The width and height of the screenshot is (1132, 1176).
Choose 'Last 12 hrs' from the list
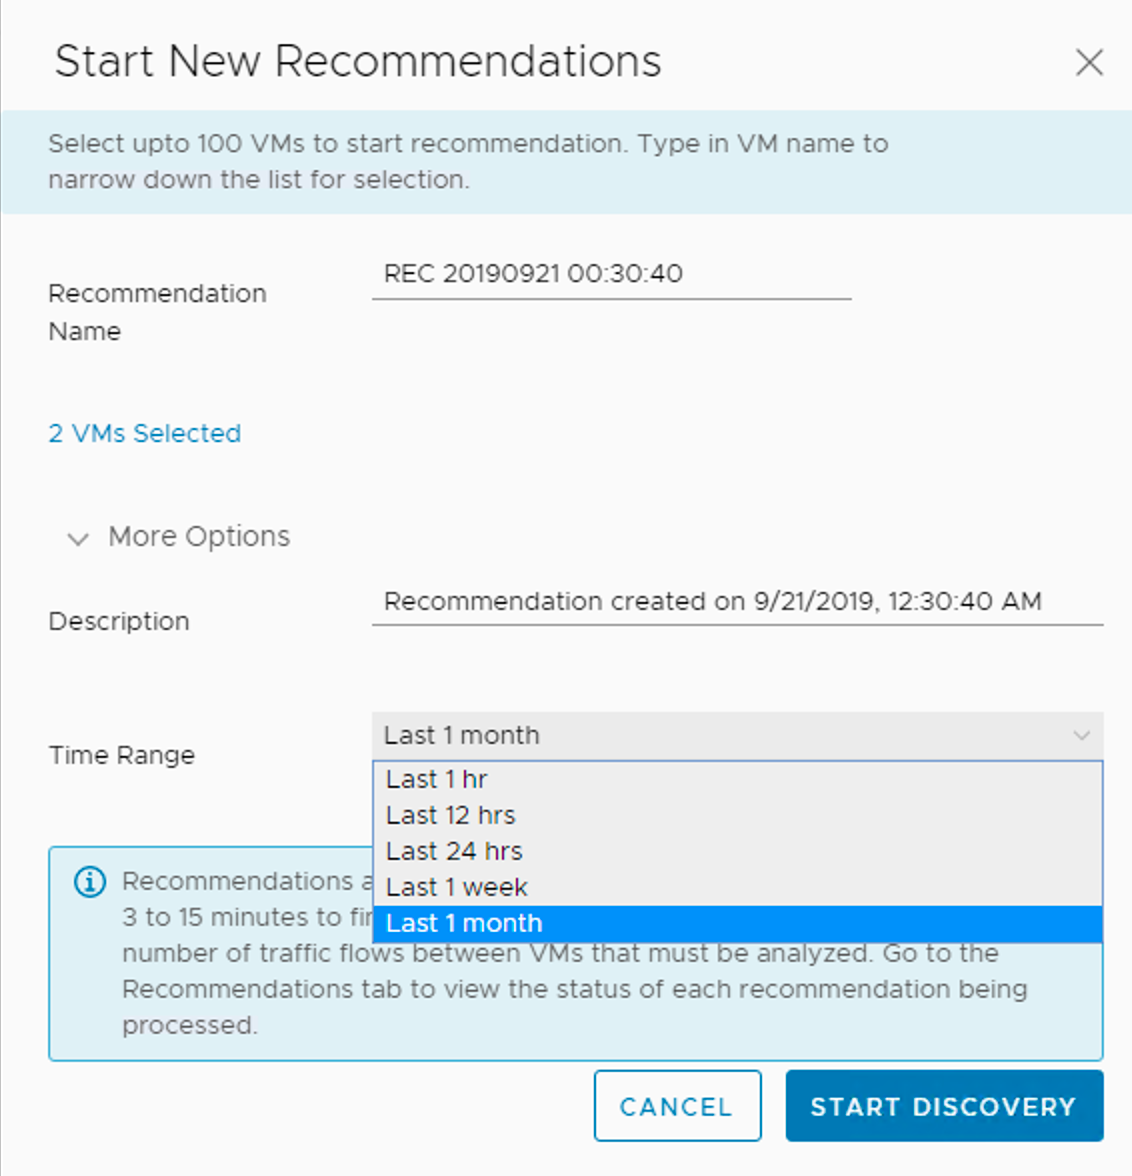[451, 815]
